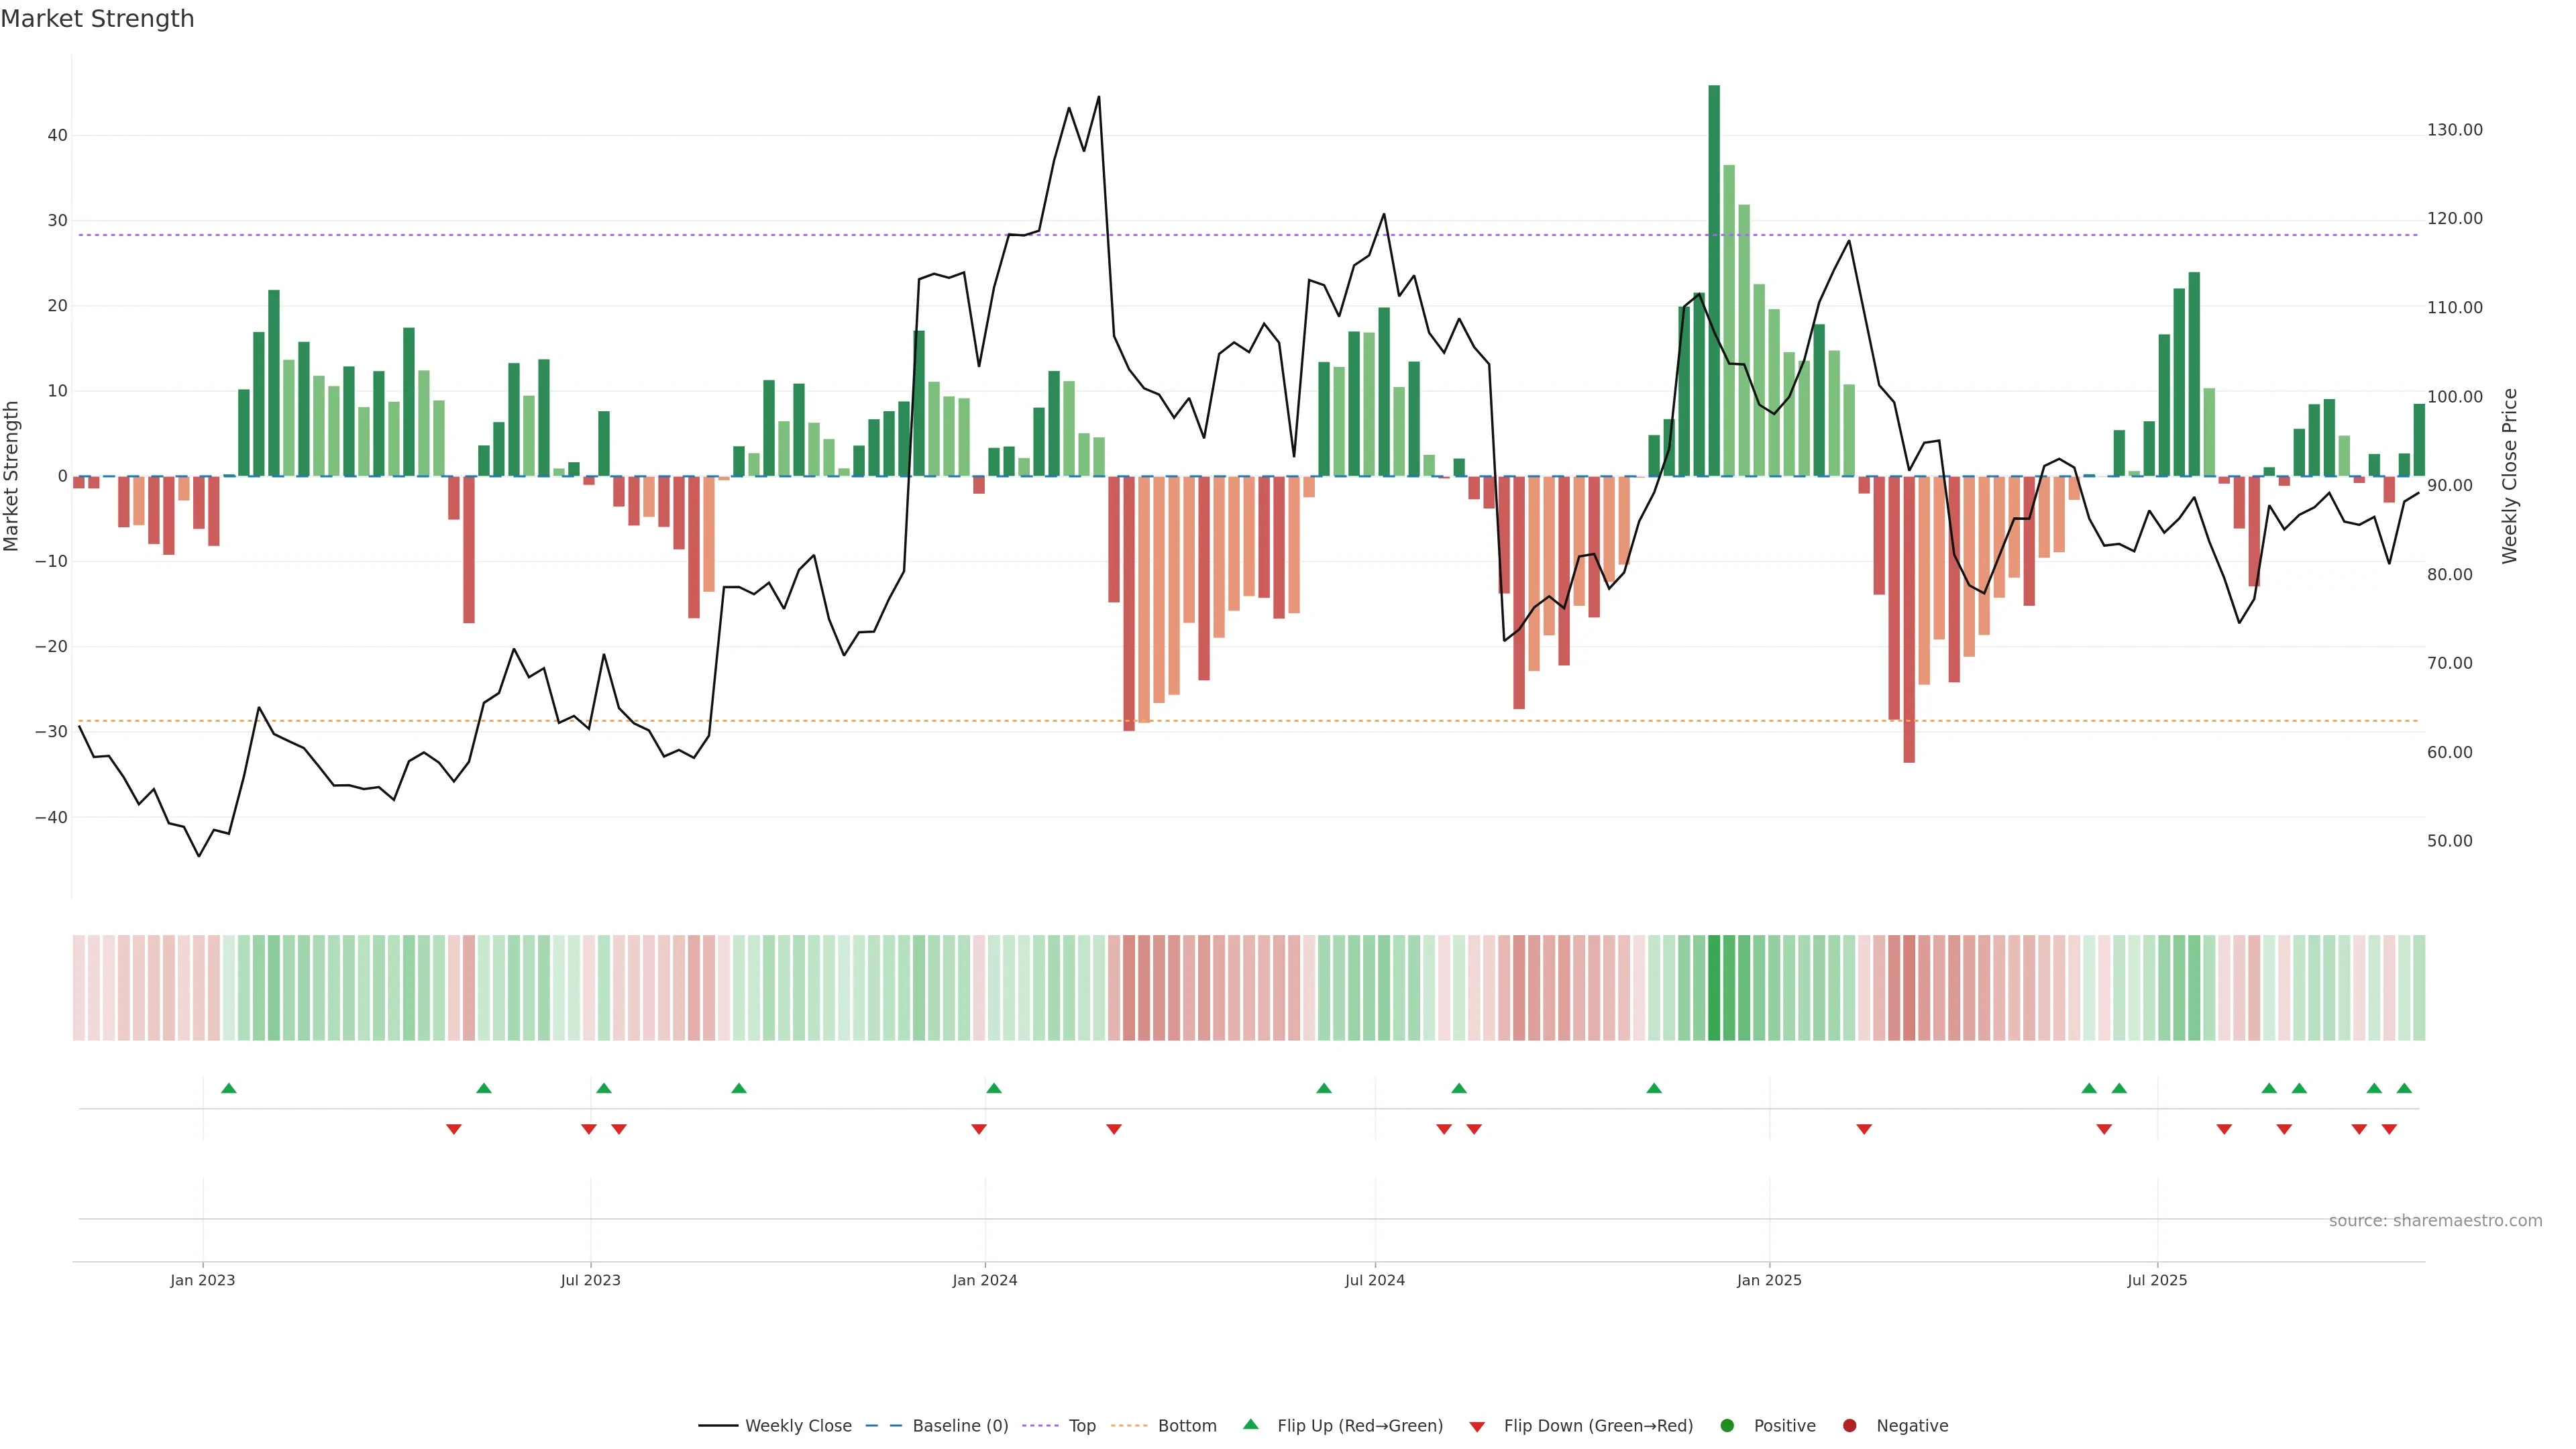This screenshot has height=1449, width=2576.
Task: Click the Flip Down red triangle legend icon
Action: [x=1477, y=1427]
